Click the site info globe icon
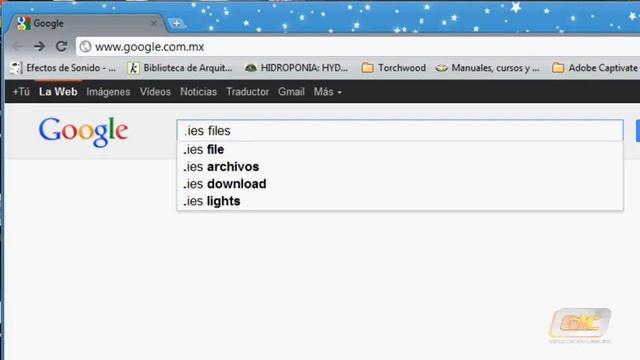The height and width of the screenshot is (360, 640). (x=85, y=47)
